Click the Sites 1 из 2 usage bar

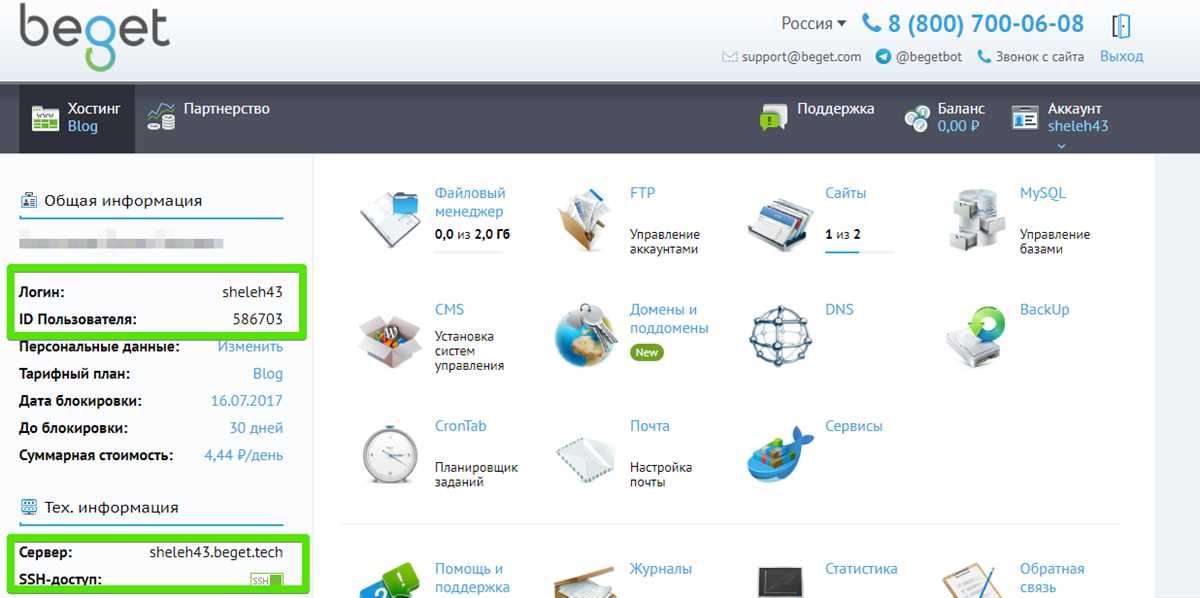859,253
